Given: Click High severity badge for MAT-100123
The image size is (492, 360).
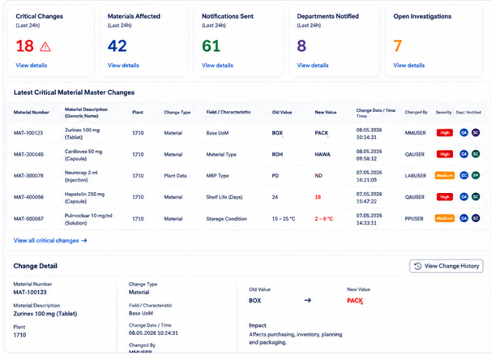Looking at the screenshot, I should [x=445, y=133].
